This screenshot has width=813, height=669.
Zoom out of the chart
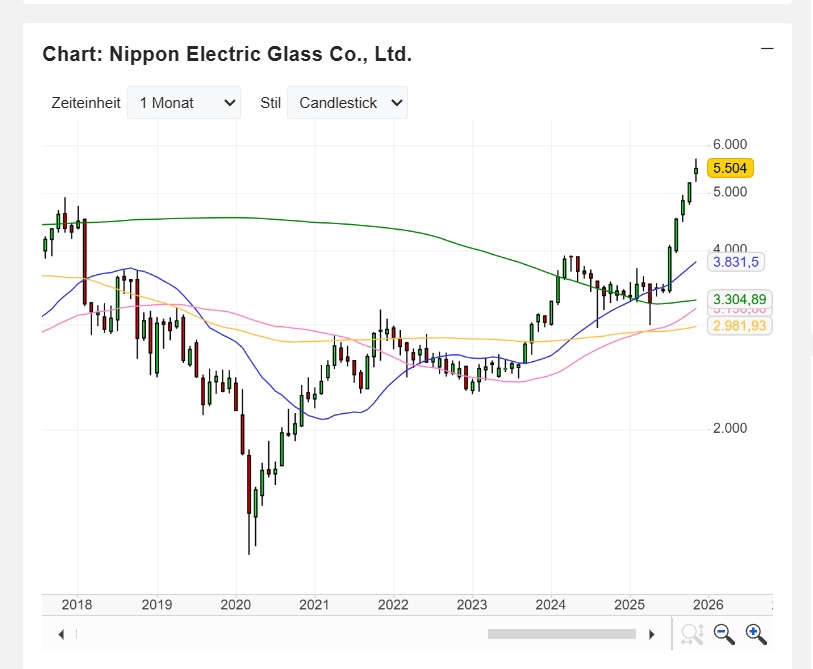724,634
